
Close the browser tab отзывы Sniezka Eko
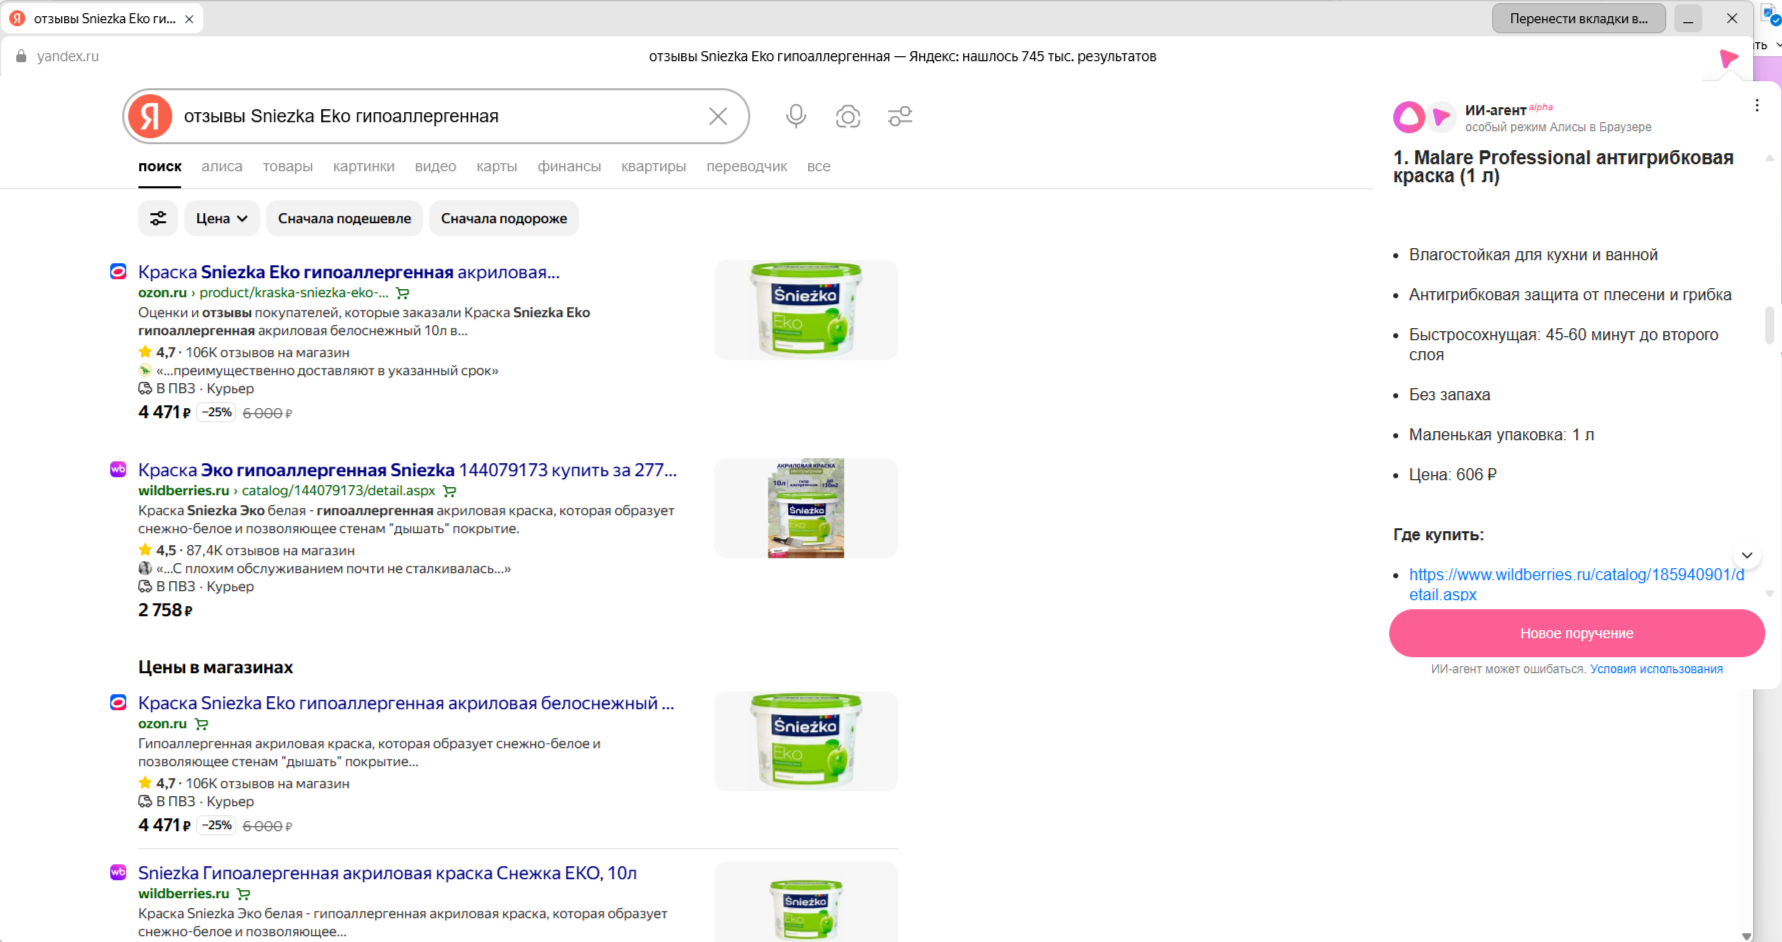[189, 19]
